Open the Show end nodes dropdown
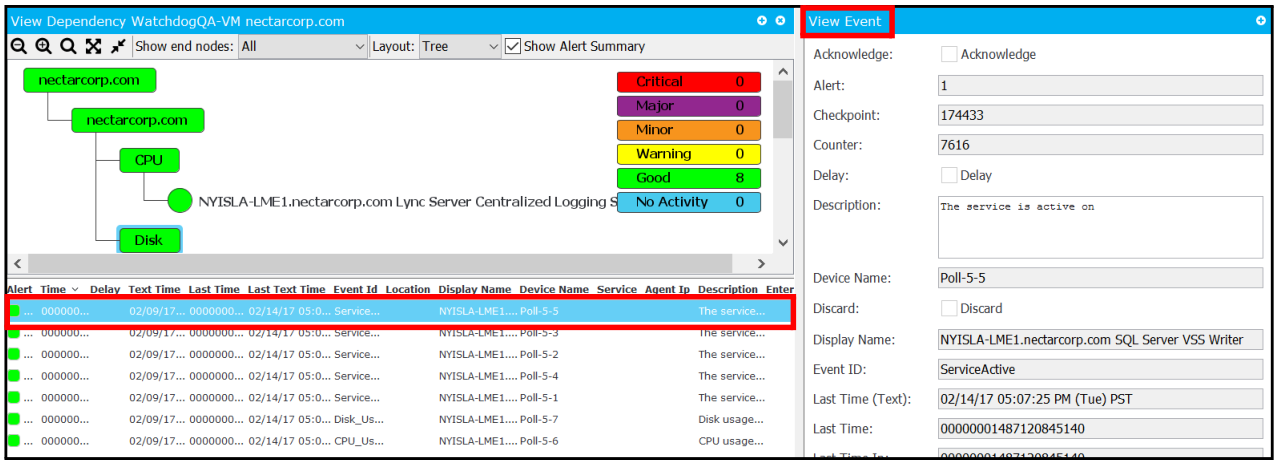1278x465 pixels. coord(303,46)
